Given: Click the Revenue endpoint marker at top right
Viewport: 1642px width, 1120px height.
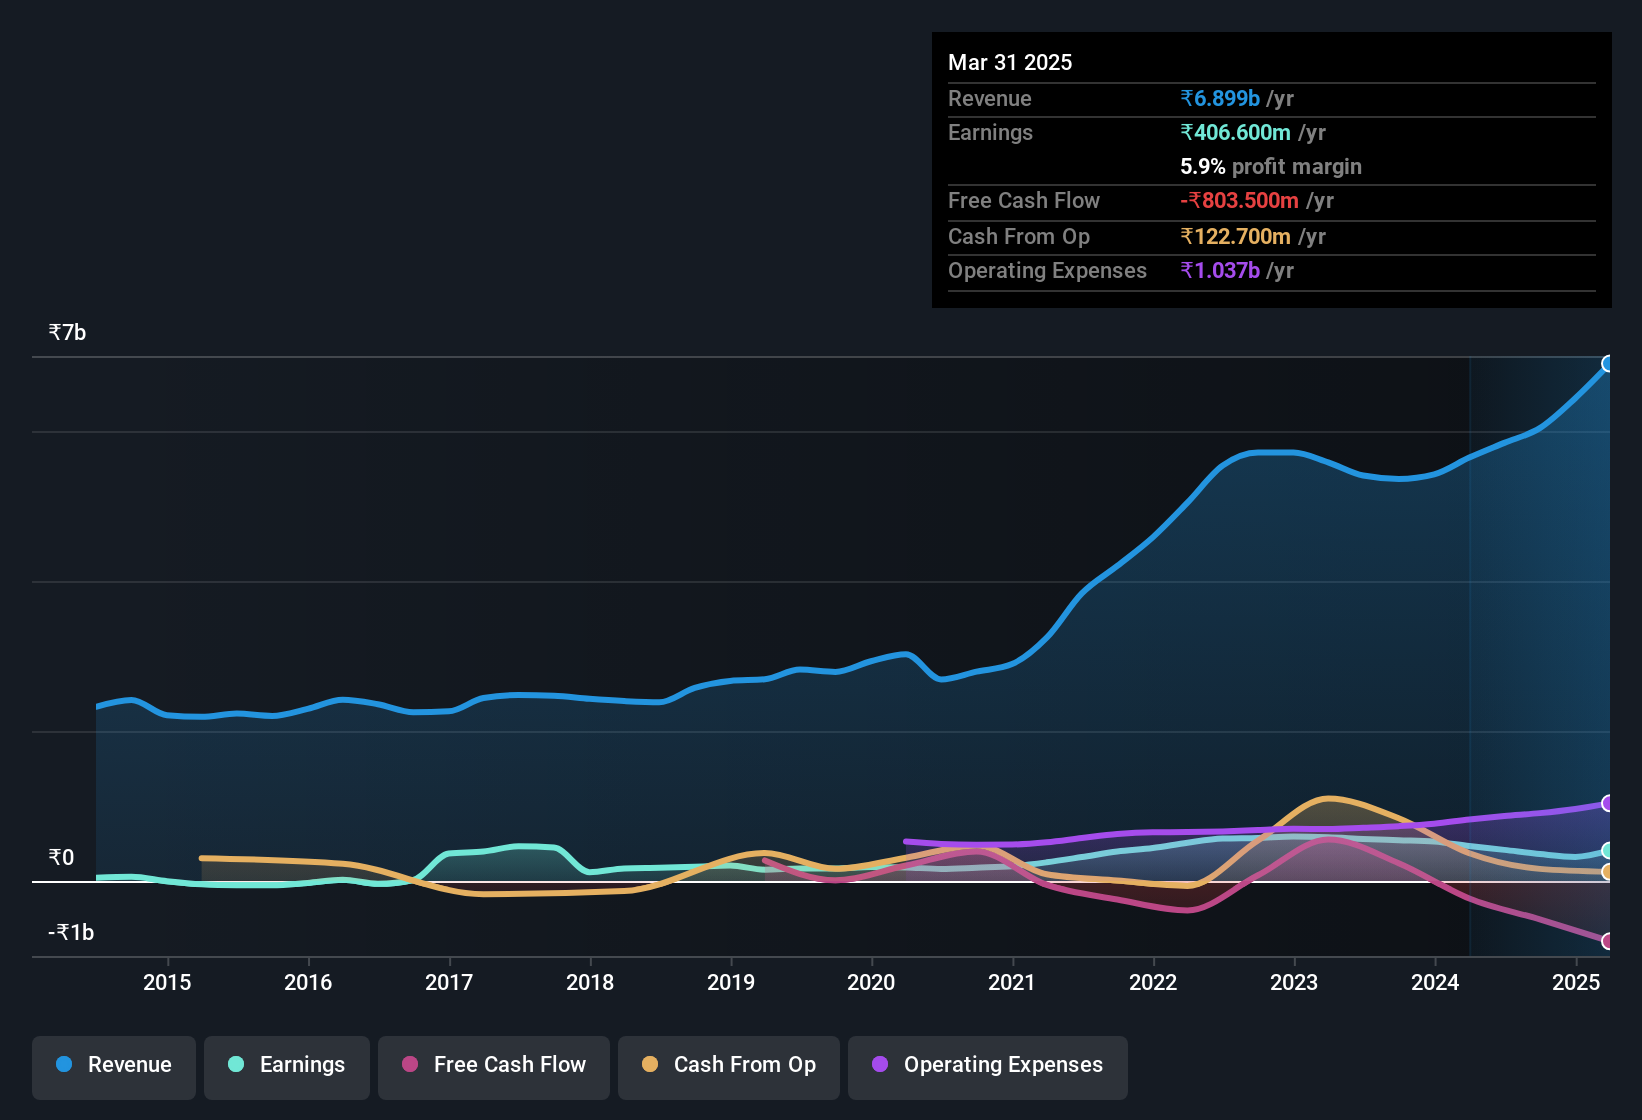Looking at the screenshot, I should pos(1607,364).
